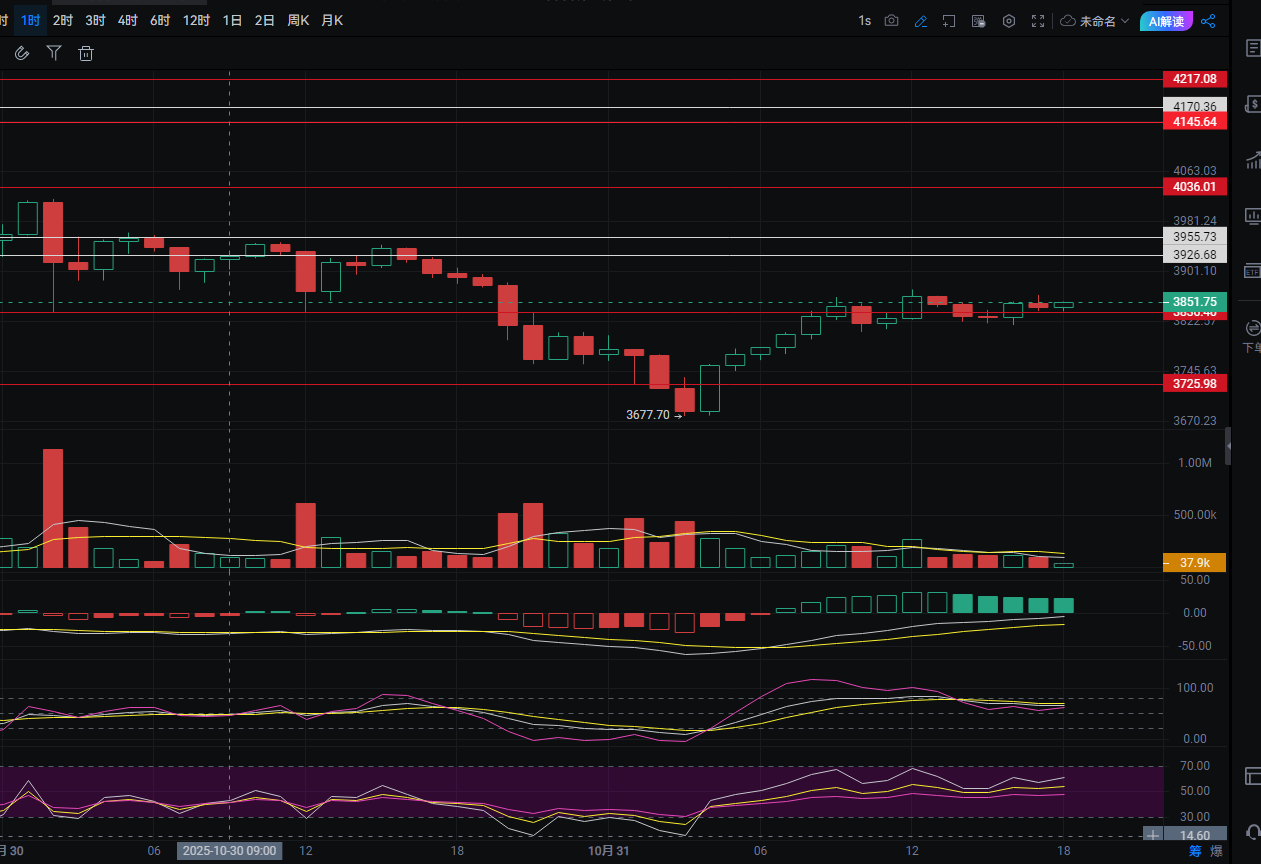Click the 1s interval button
Viewport: 1261px width, 864px height.
point(864,21)
